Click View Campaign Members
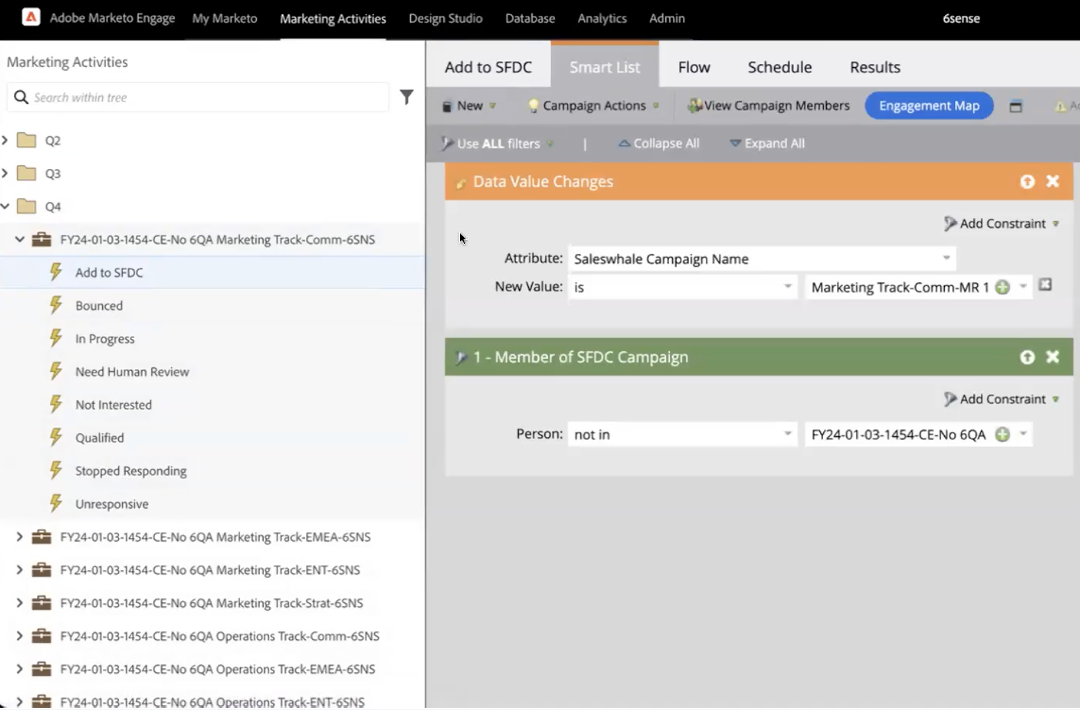1080x716 pixels. click(769, 106)
